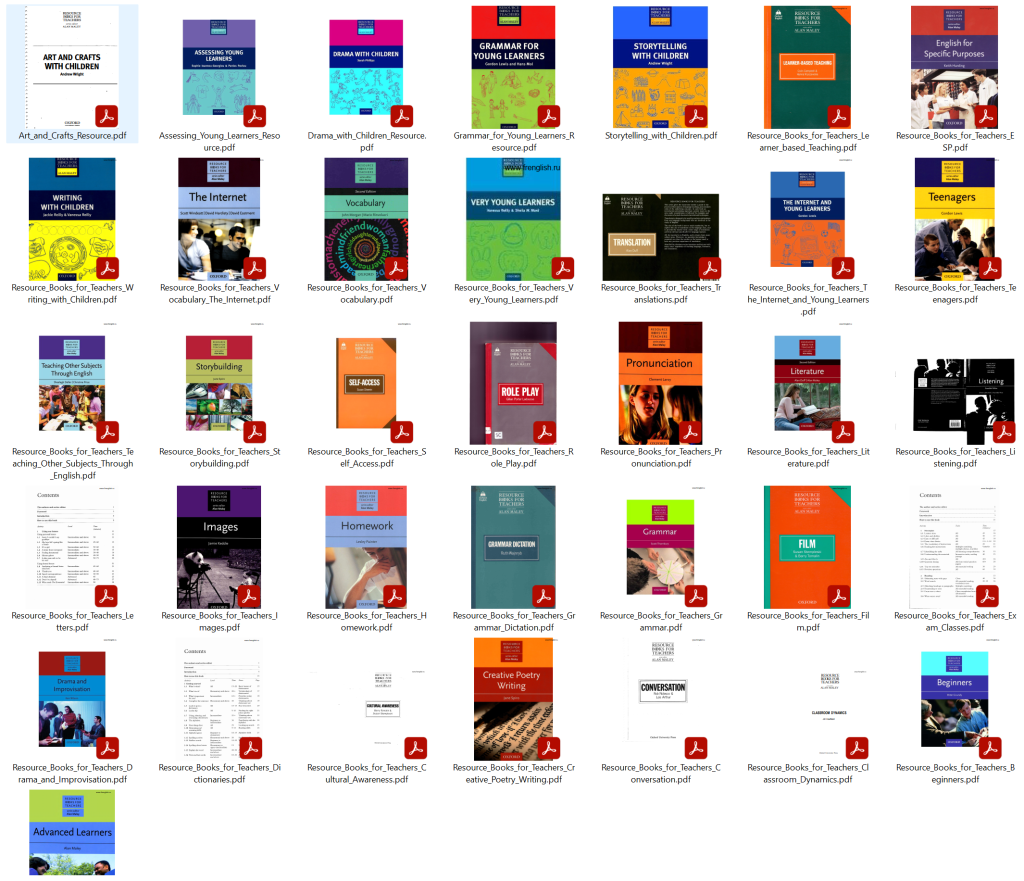Click the Assessing_Young_Learners_Resource.pdf file name
1024x881 pixels.
pos(219,141)
